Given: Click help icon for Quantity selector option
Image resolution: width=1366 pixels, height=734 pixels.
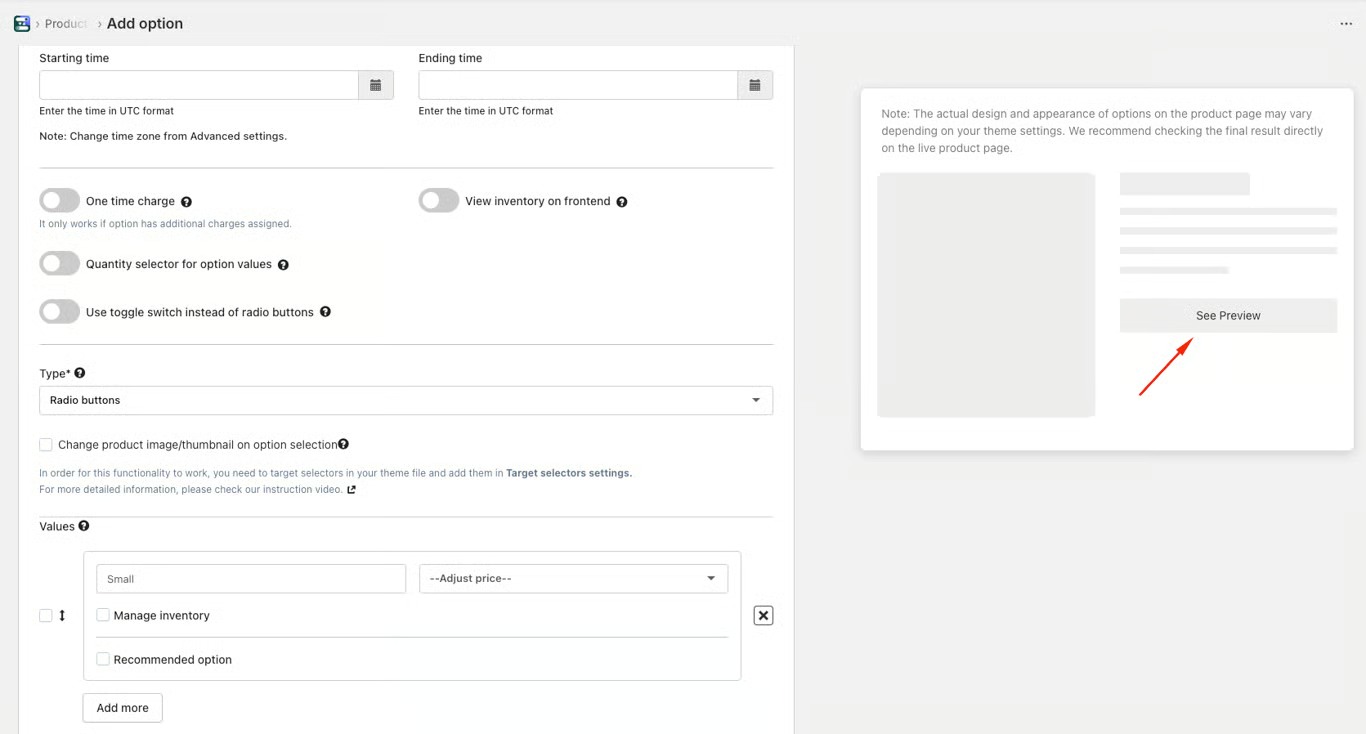Looking at the screenshot, I should coord(283,265).
